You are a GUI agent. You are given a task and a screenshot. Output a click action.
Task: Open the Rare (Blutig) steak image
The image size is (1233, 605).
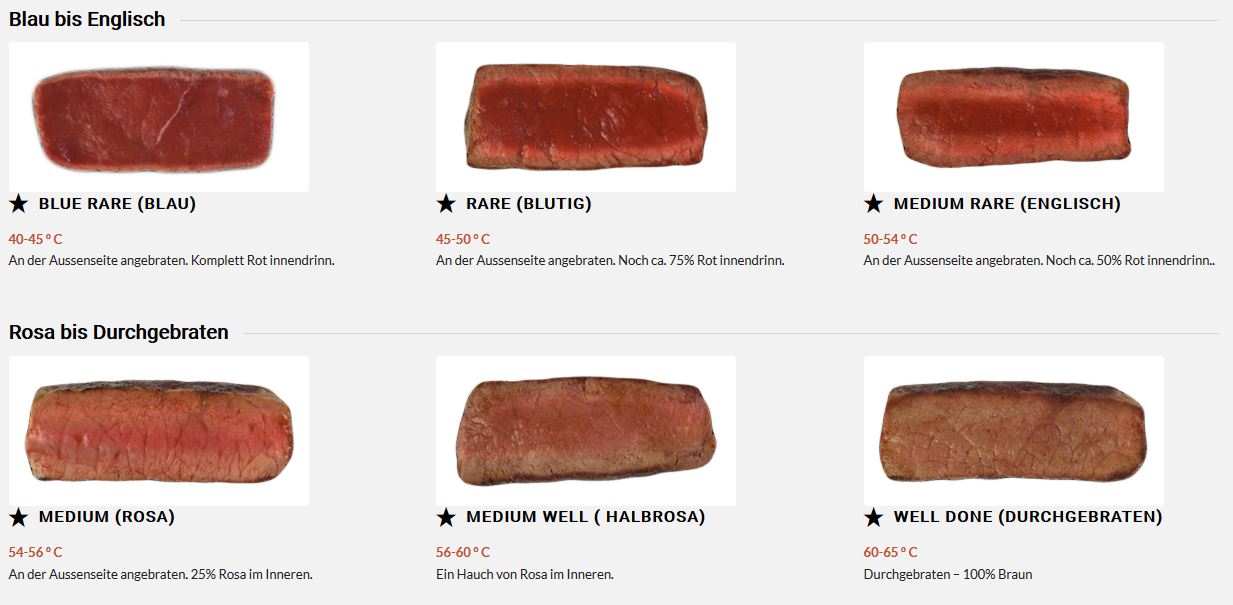coord(585,117)
